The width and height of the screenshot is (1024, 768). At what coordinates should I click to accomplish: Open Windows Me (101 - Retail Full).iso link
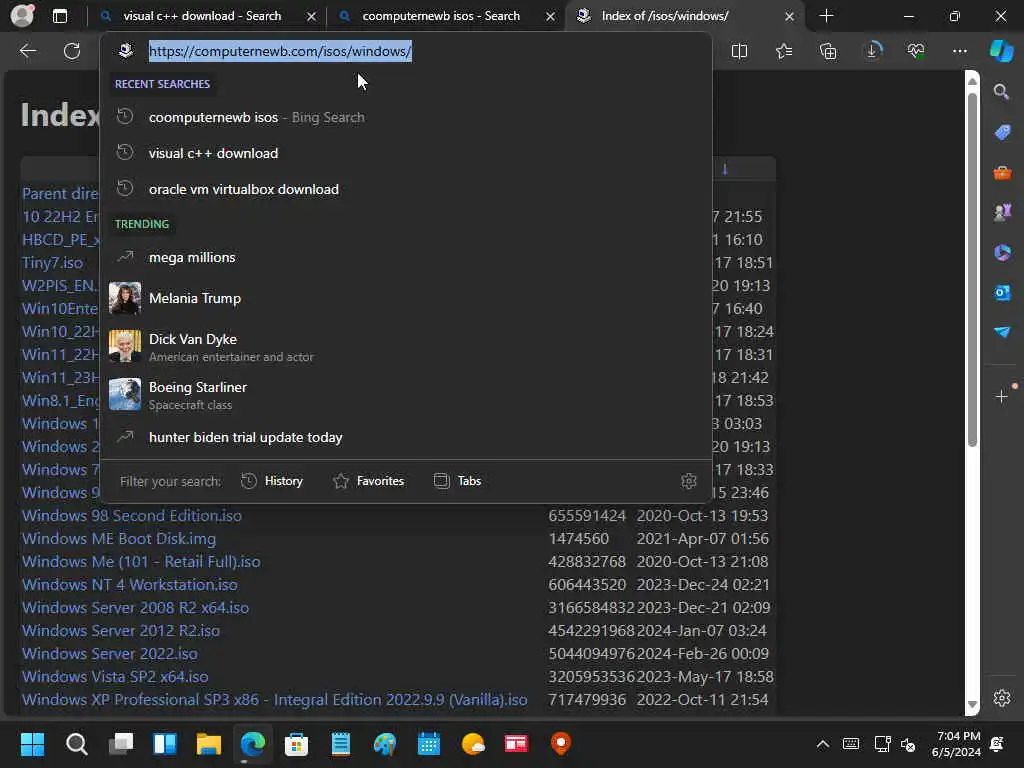click(141, 562)
